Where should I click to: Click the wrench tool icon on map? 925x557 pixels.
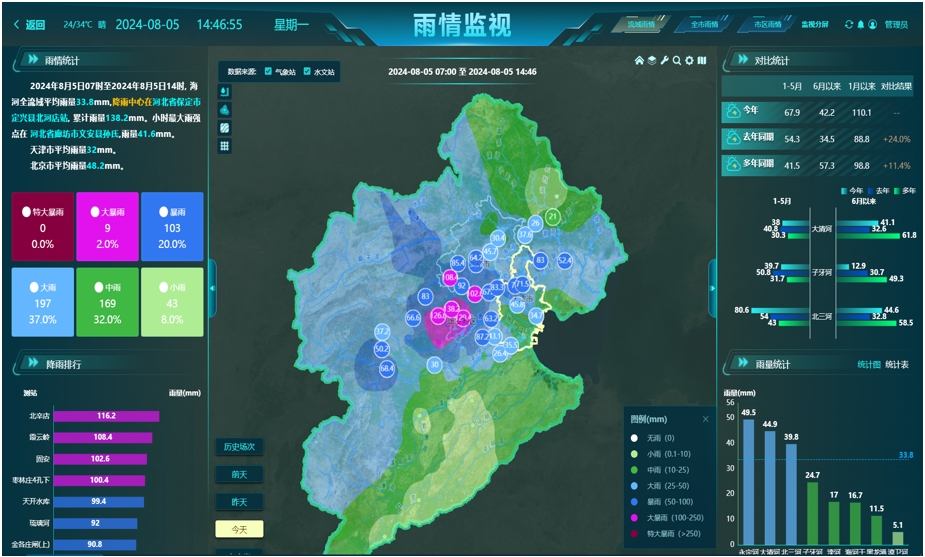[665, 61]
